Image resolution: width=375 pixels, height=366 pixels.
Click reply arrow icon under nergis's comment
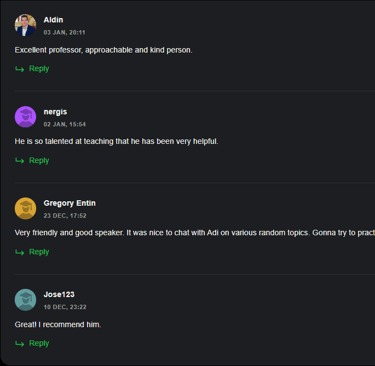pos(20,161)
